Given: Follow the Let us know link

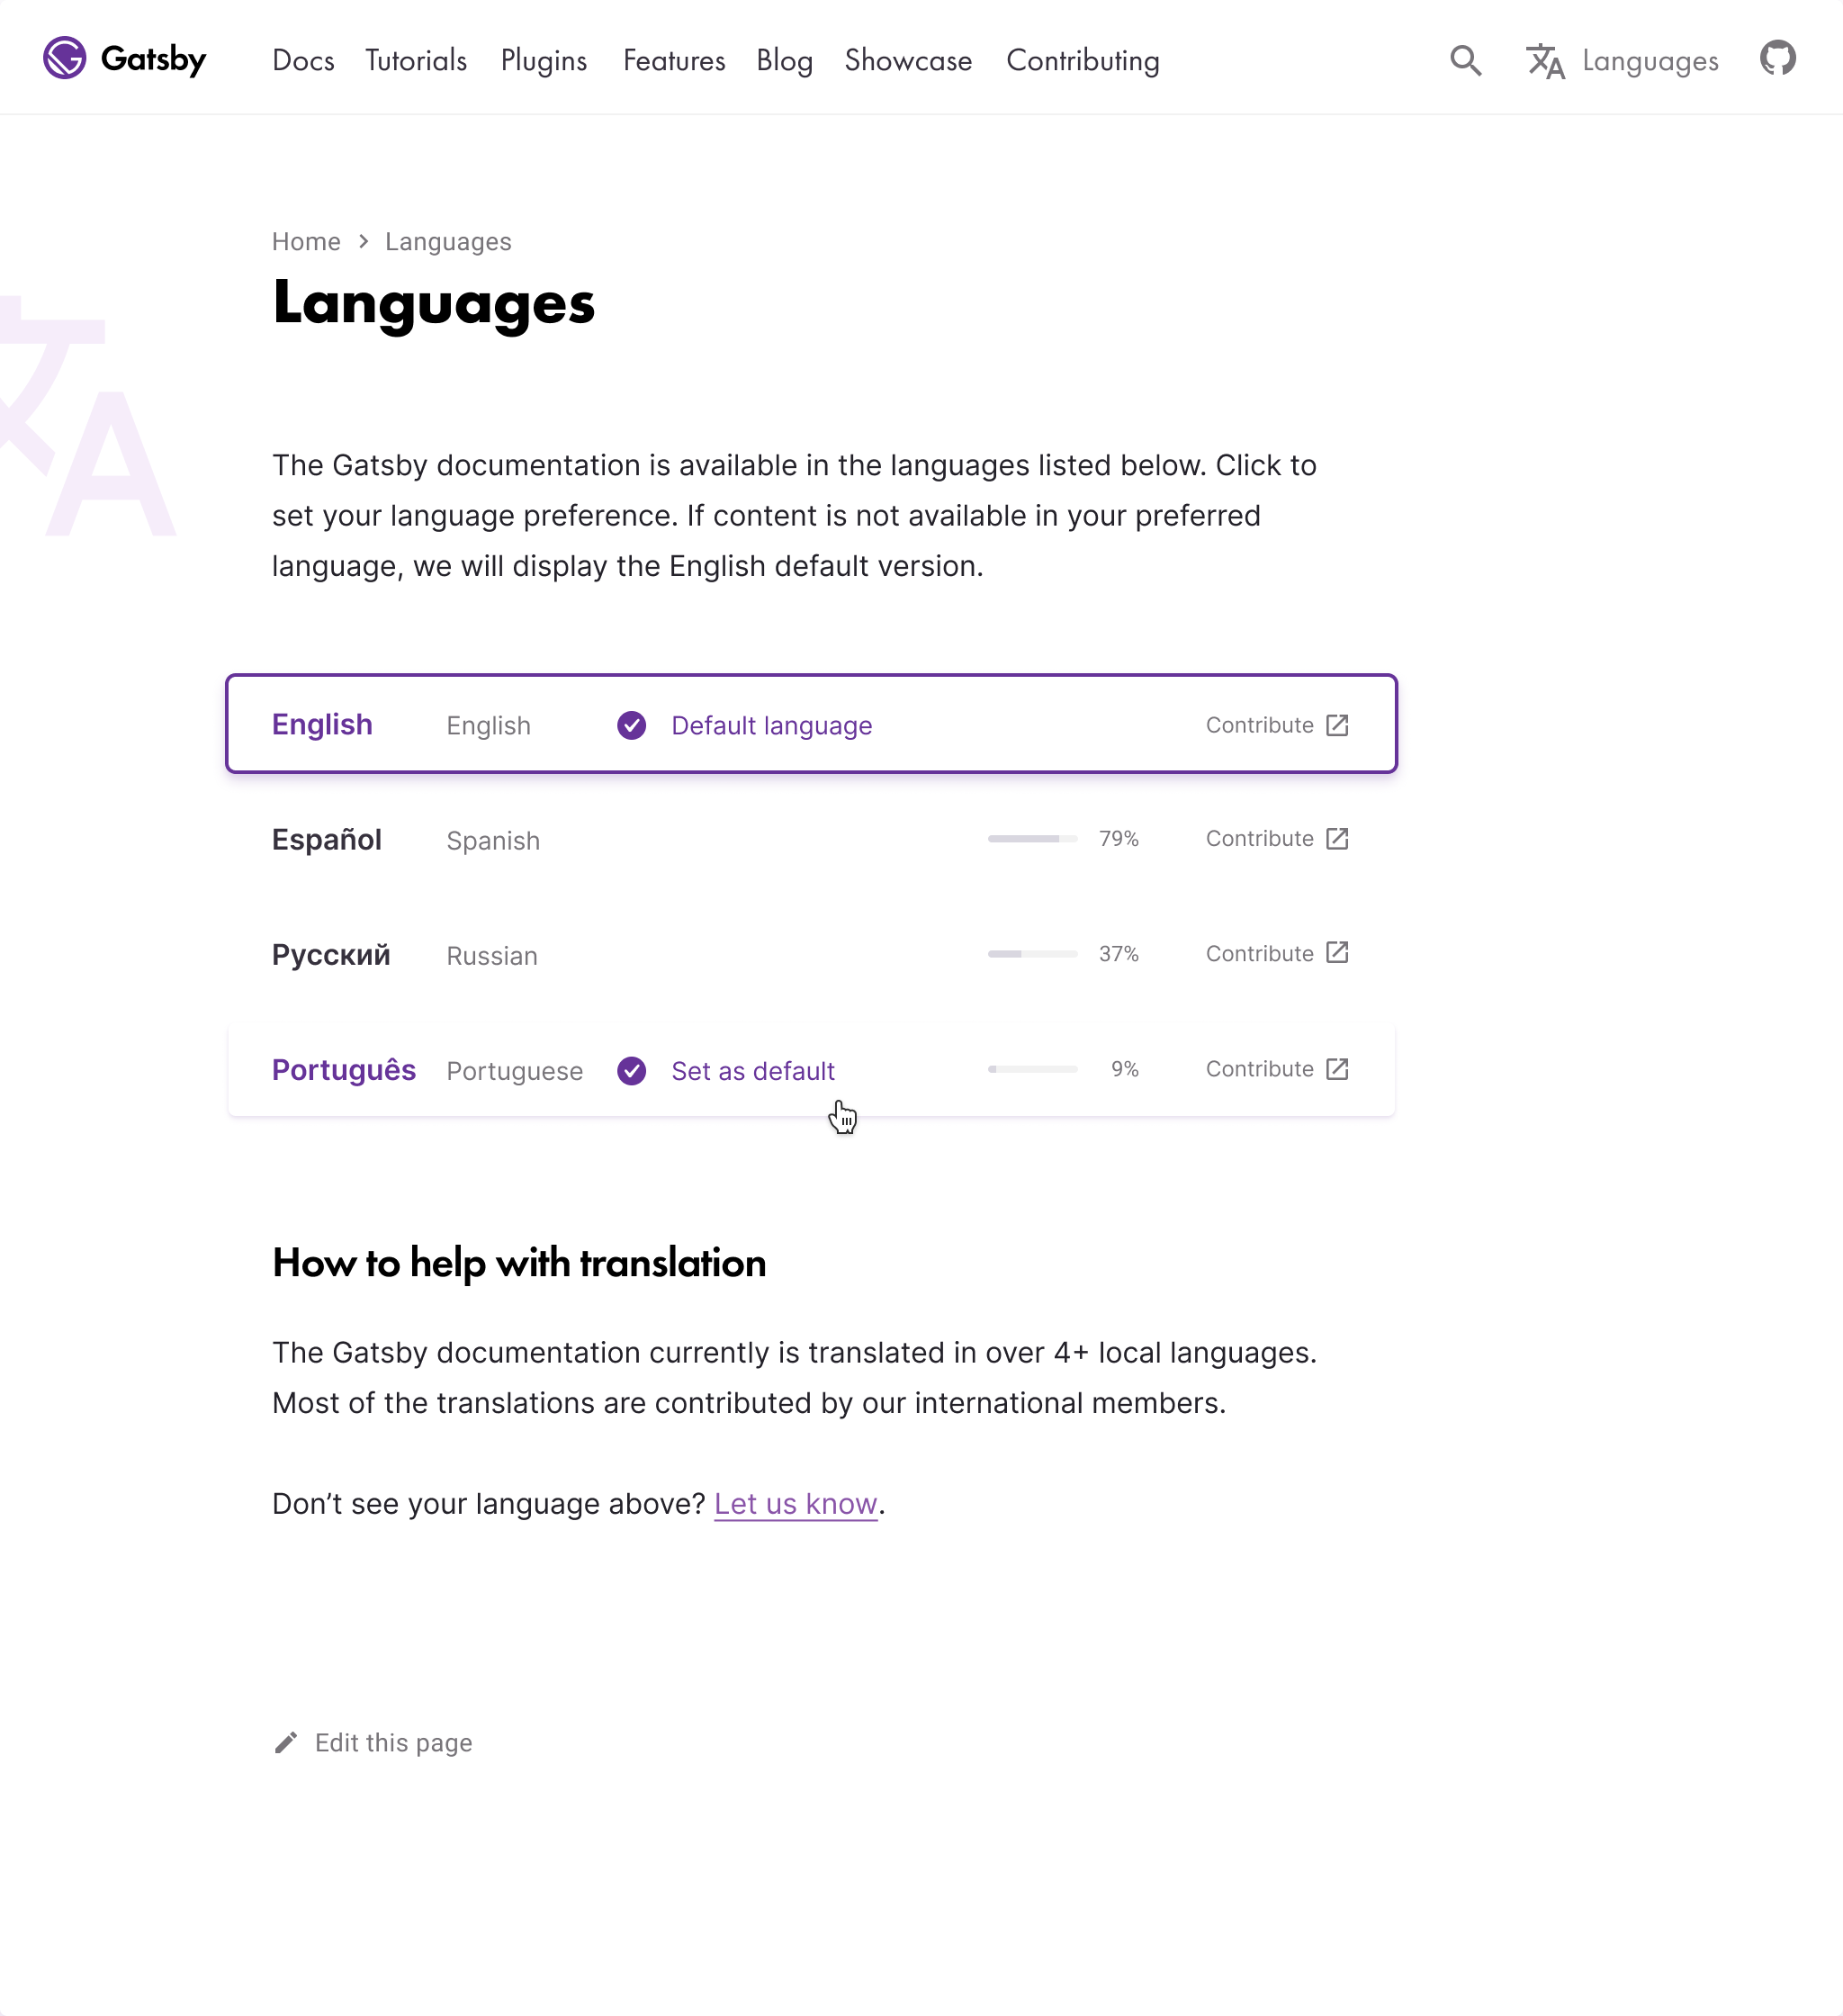Looking at the screenshot, I should point(795,1503).
